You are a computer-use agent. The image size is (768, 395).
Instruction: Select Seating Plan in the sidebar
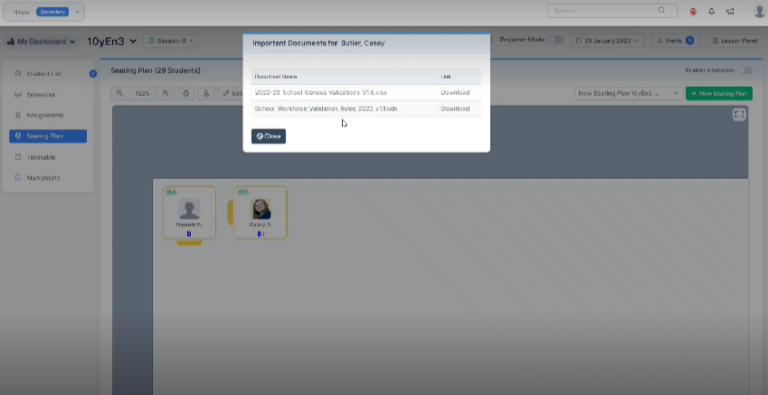48,136
